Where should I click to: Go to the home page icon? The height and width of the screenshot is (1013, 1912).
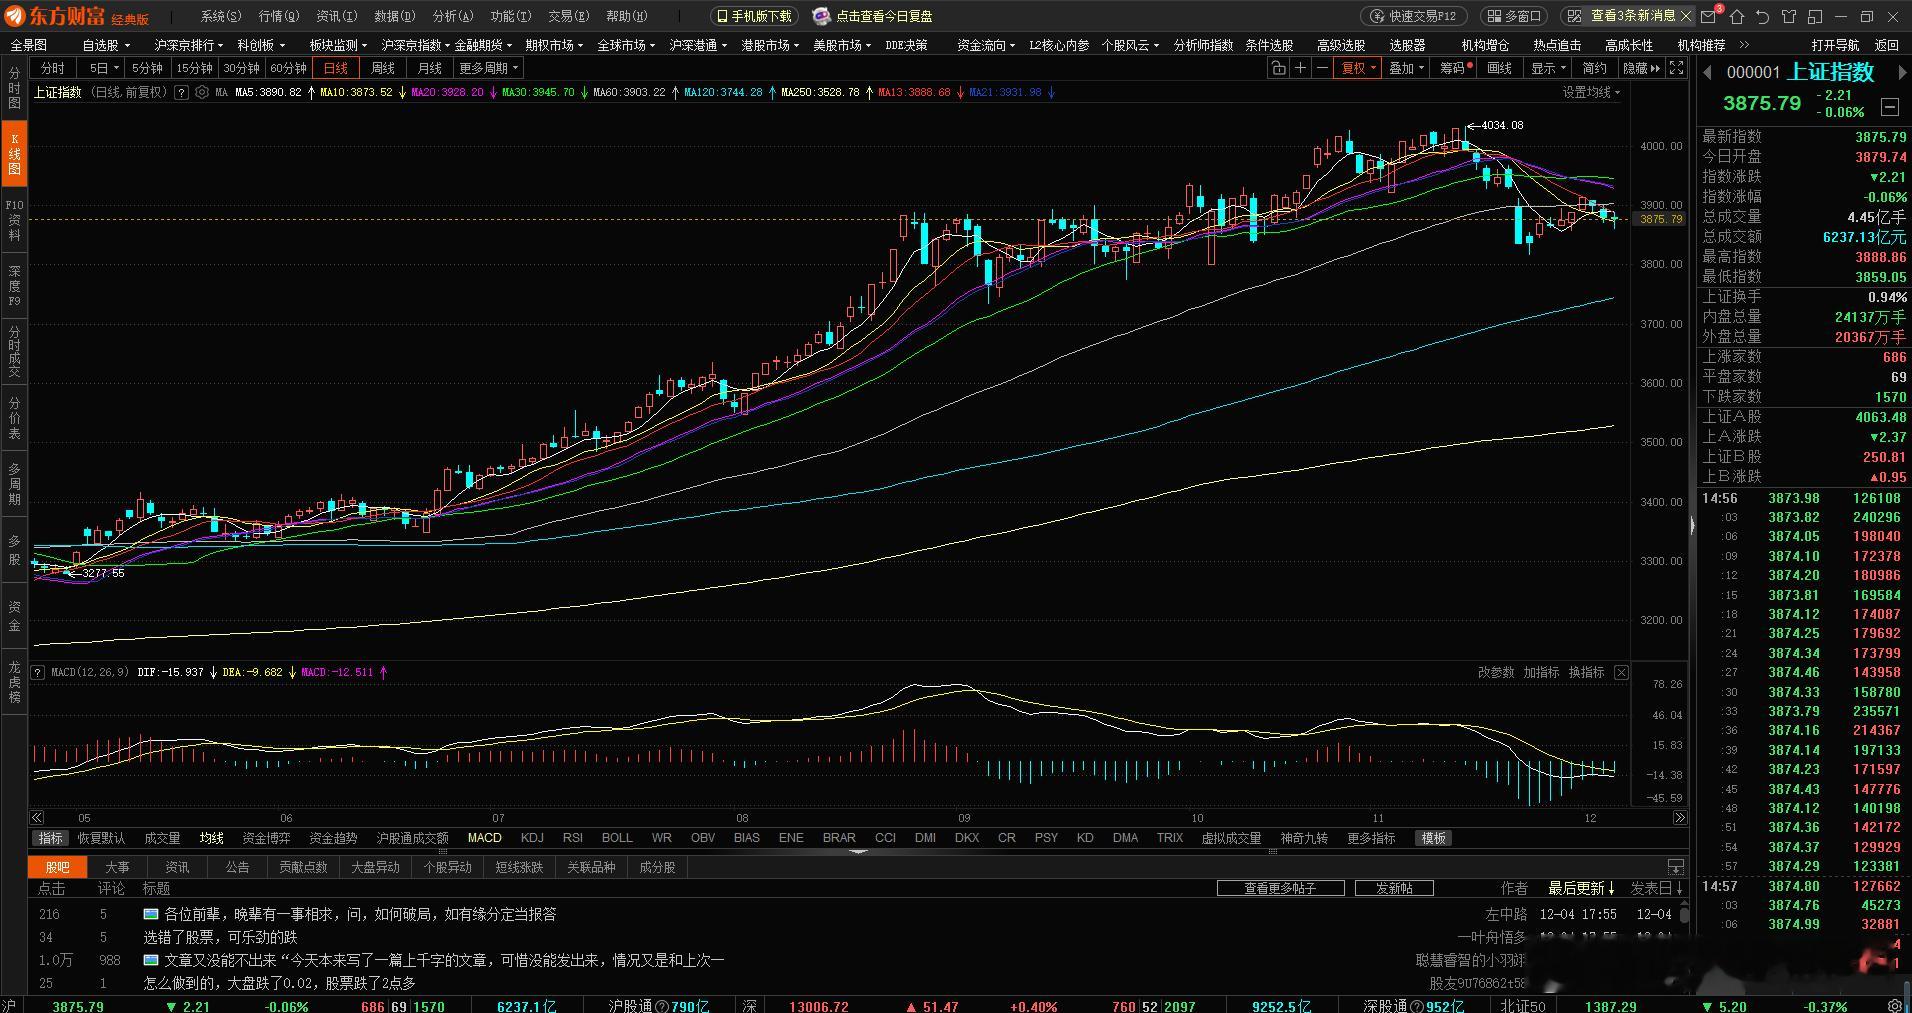coord(1737,16)
